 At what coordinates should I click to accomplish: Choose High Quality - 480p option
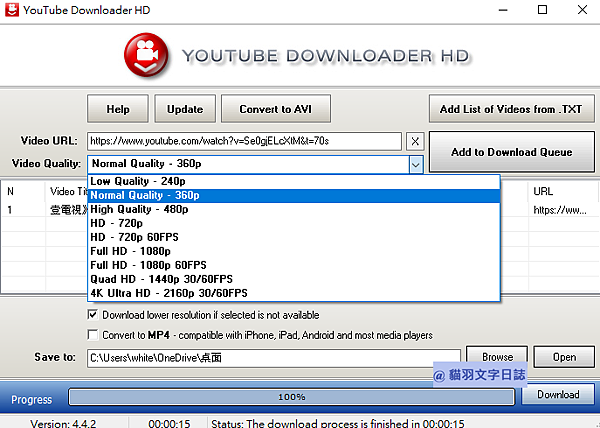[293, 209]
